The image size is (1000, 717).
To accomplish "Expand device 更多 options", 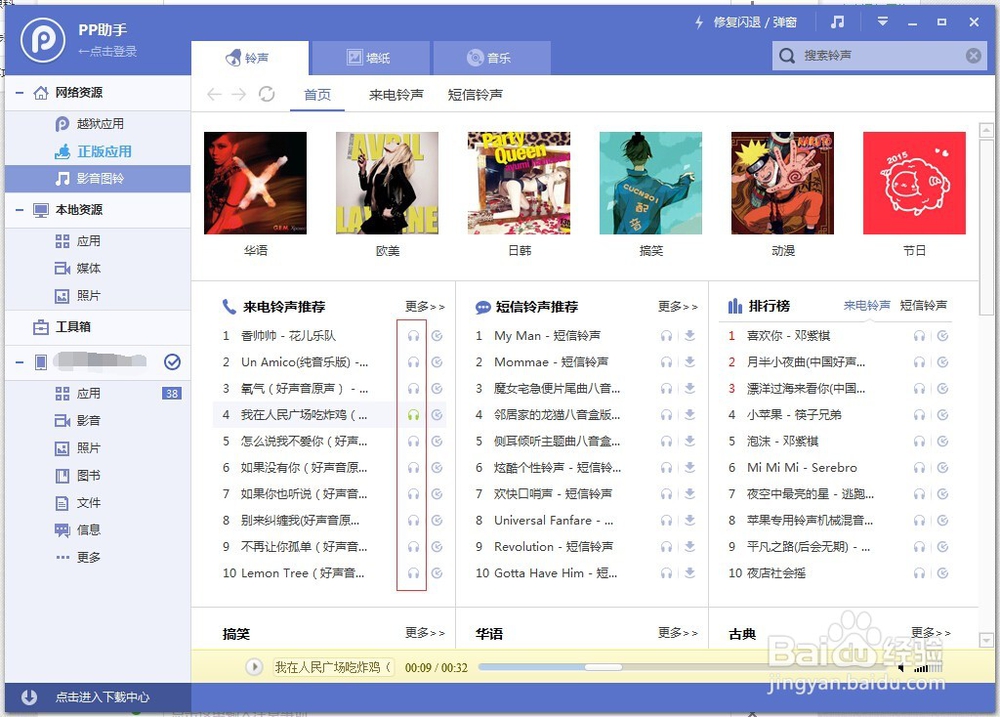I will tap(98, 558).
